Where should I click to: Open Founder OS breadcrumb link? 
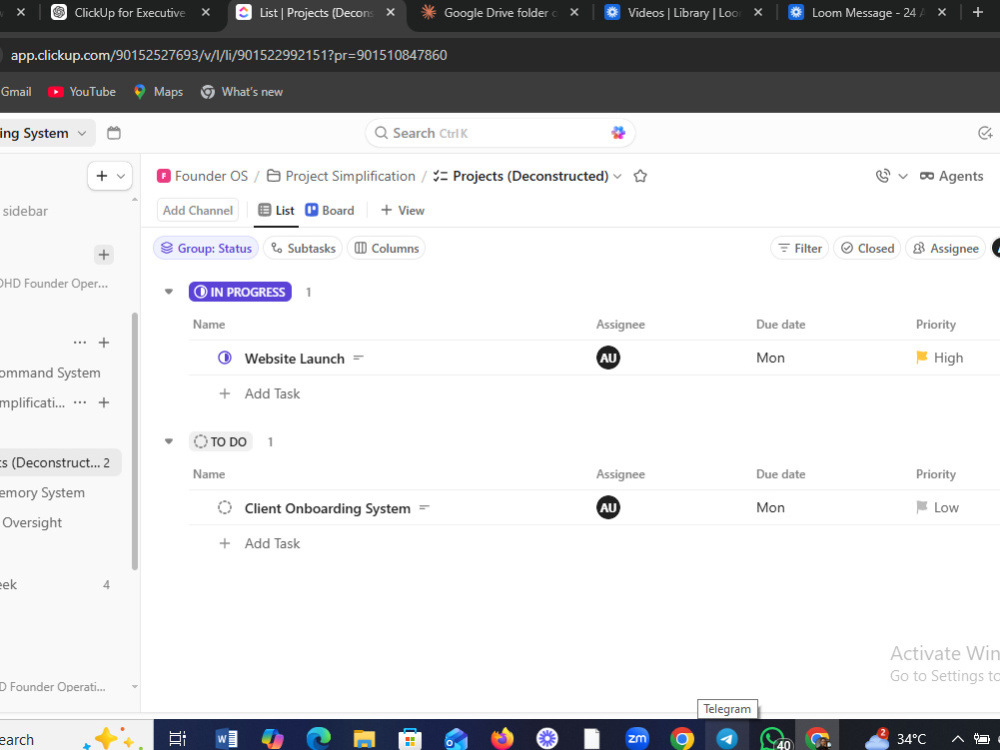tap(203, 176)
